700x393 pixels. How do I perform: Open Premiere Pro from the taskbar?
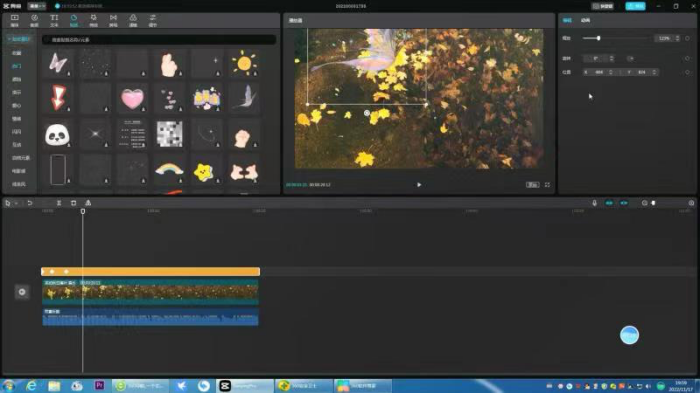(x=99, y=385)
